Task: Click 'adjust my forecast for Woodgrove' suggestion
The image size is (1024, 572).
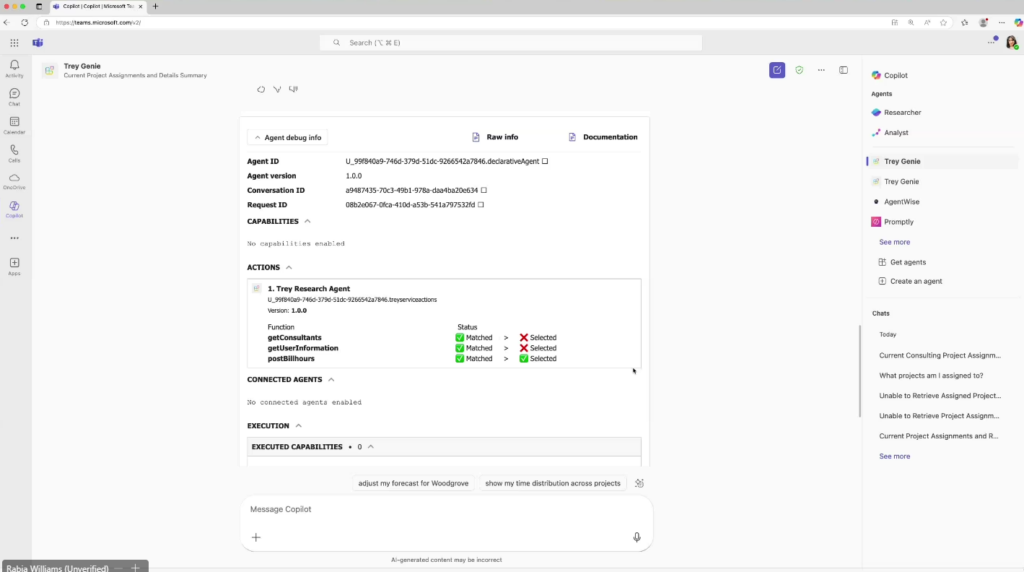Action: (413, 483)
